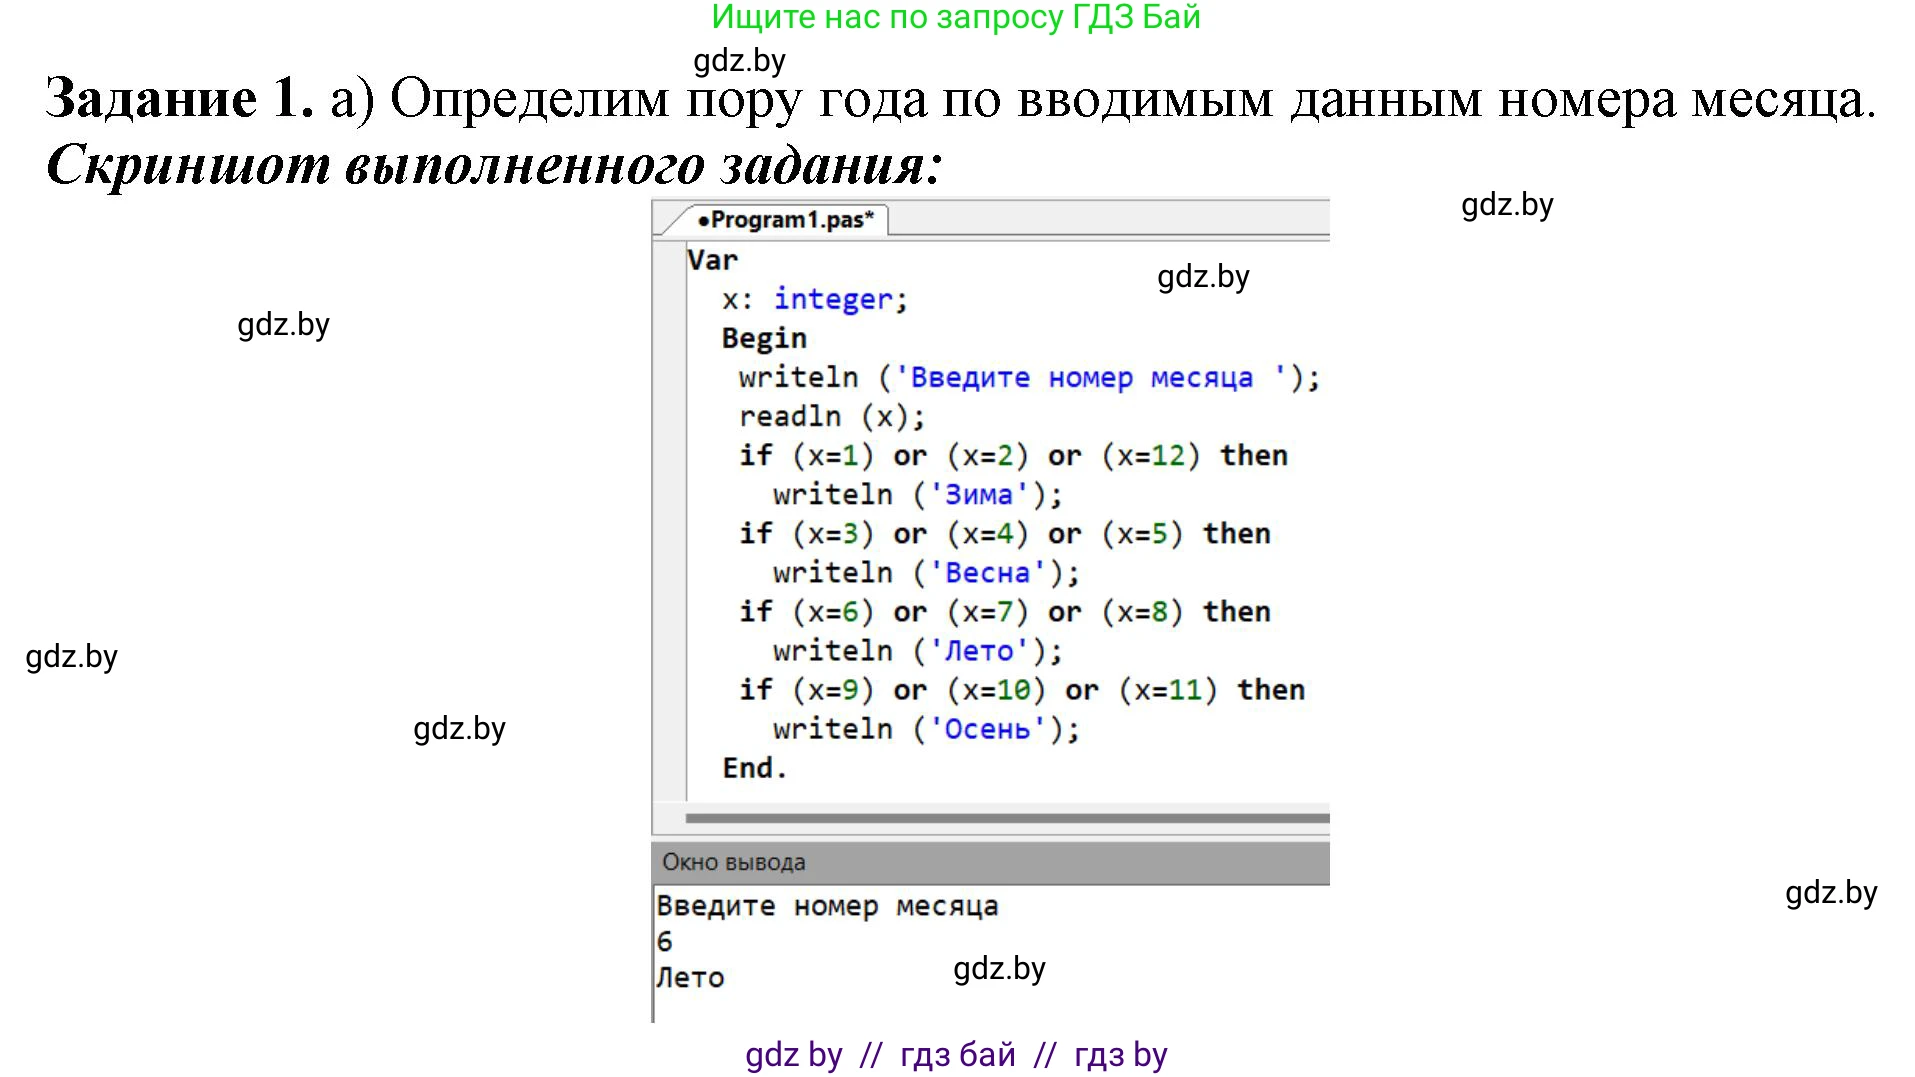Click the keyword Var in the code
The width and height of the screenshot is (1915, 1077).
pyautogui.click(x=711, y=259)
